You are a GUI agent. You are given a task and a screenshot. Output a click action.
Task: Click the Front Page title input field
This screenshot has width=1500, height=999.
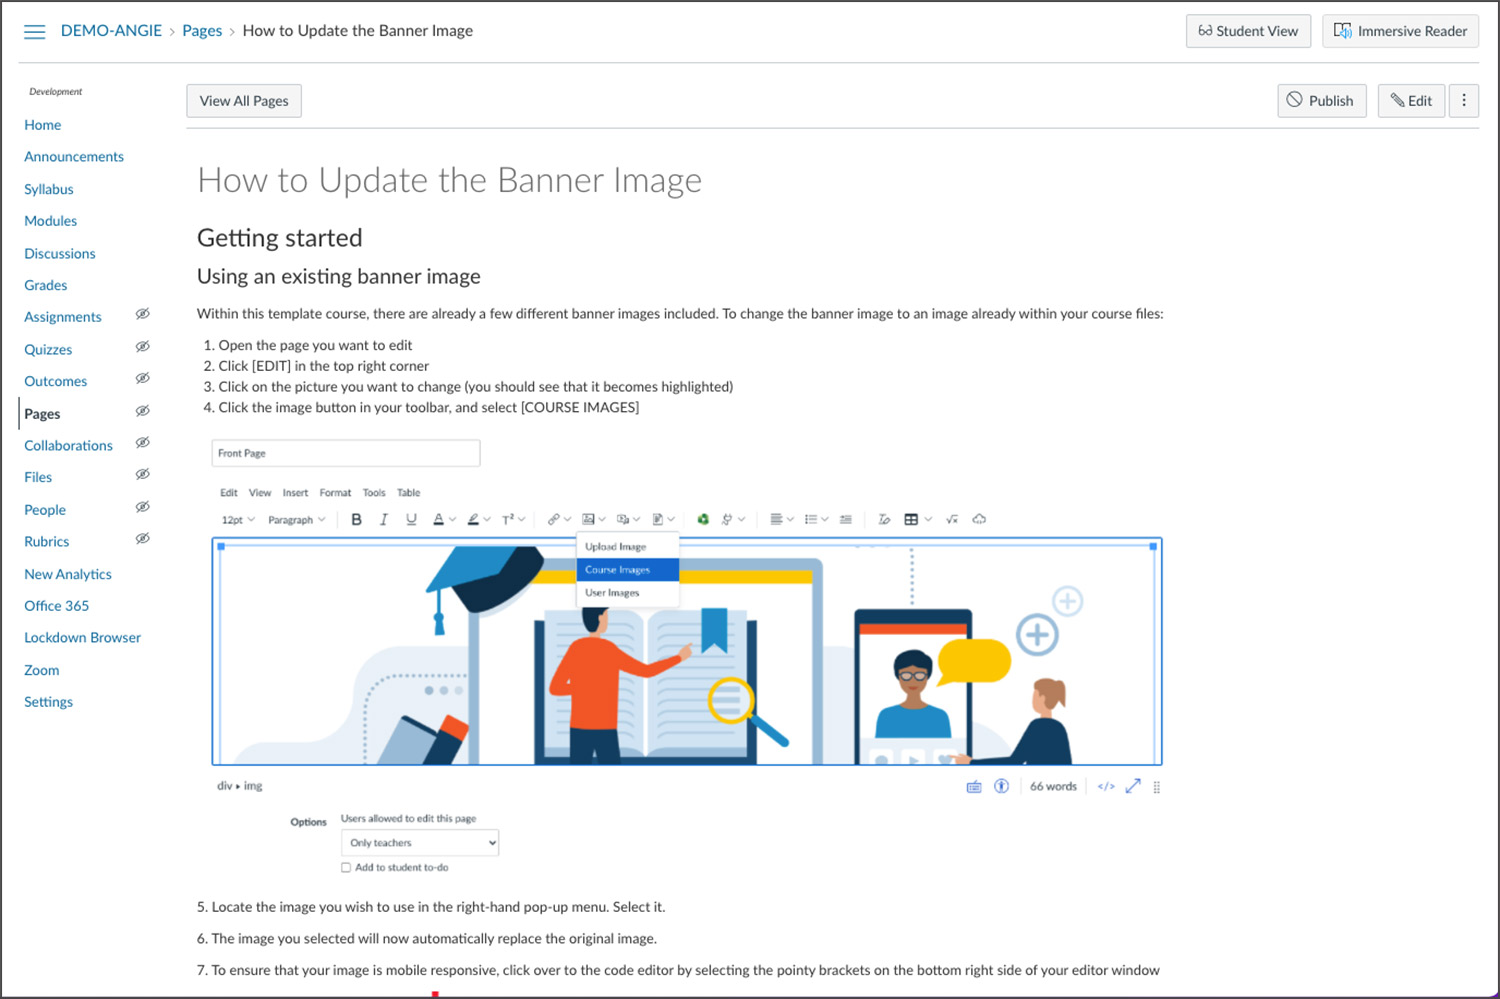(x=346, y=453)
